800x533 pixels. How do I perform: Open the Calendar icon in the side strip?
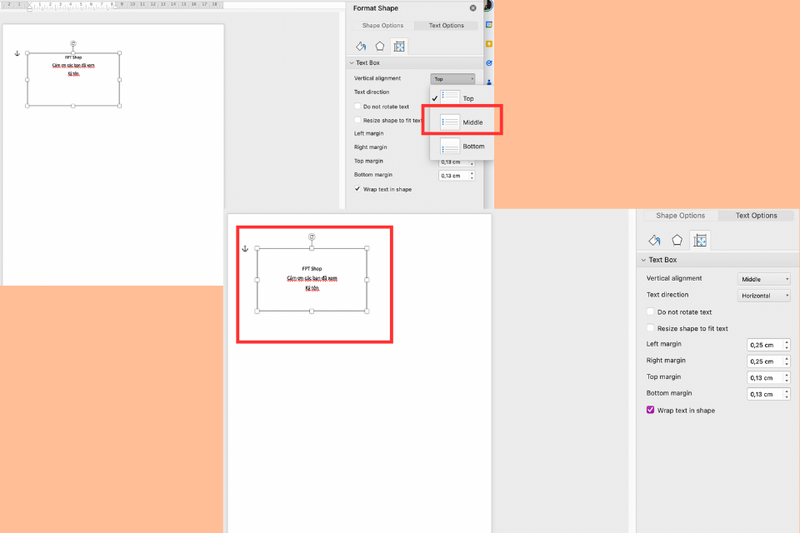(x=489, y=24)
